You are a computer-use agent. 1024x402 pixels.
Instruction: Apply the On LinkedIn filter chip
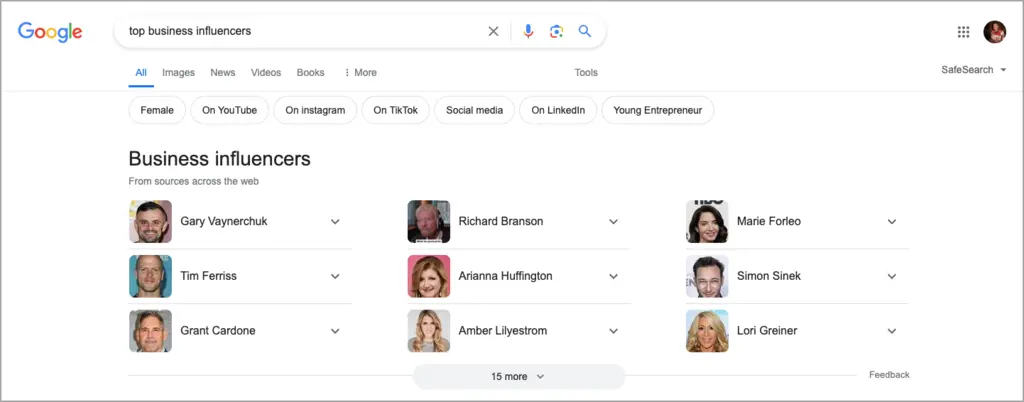point(558,110)
